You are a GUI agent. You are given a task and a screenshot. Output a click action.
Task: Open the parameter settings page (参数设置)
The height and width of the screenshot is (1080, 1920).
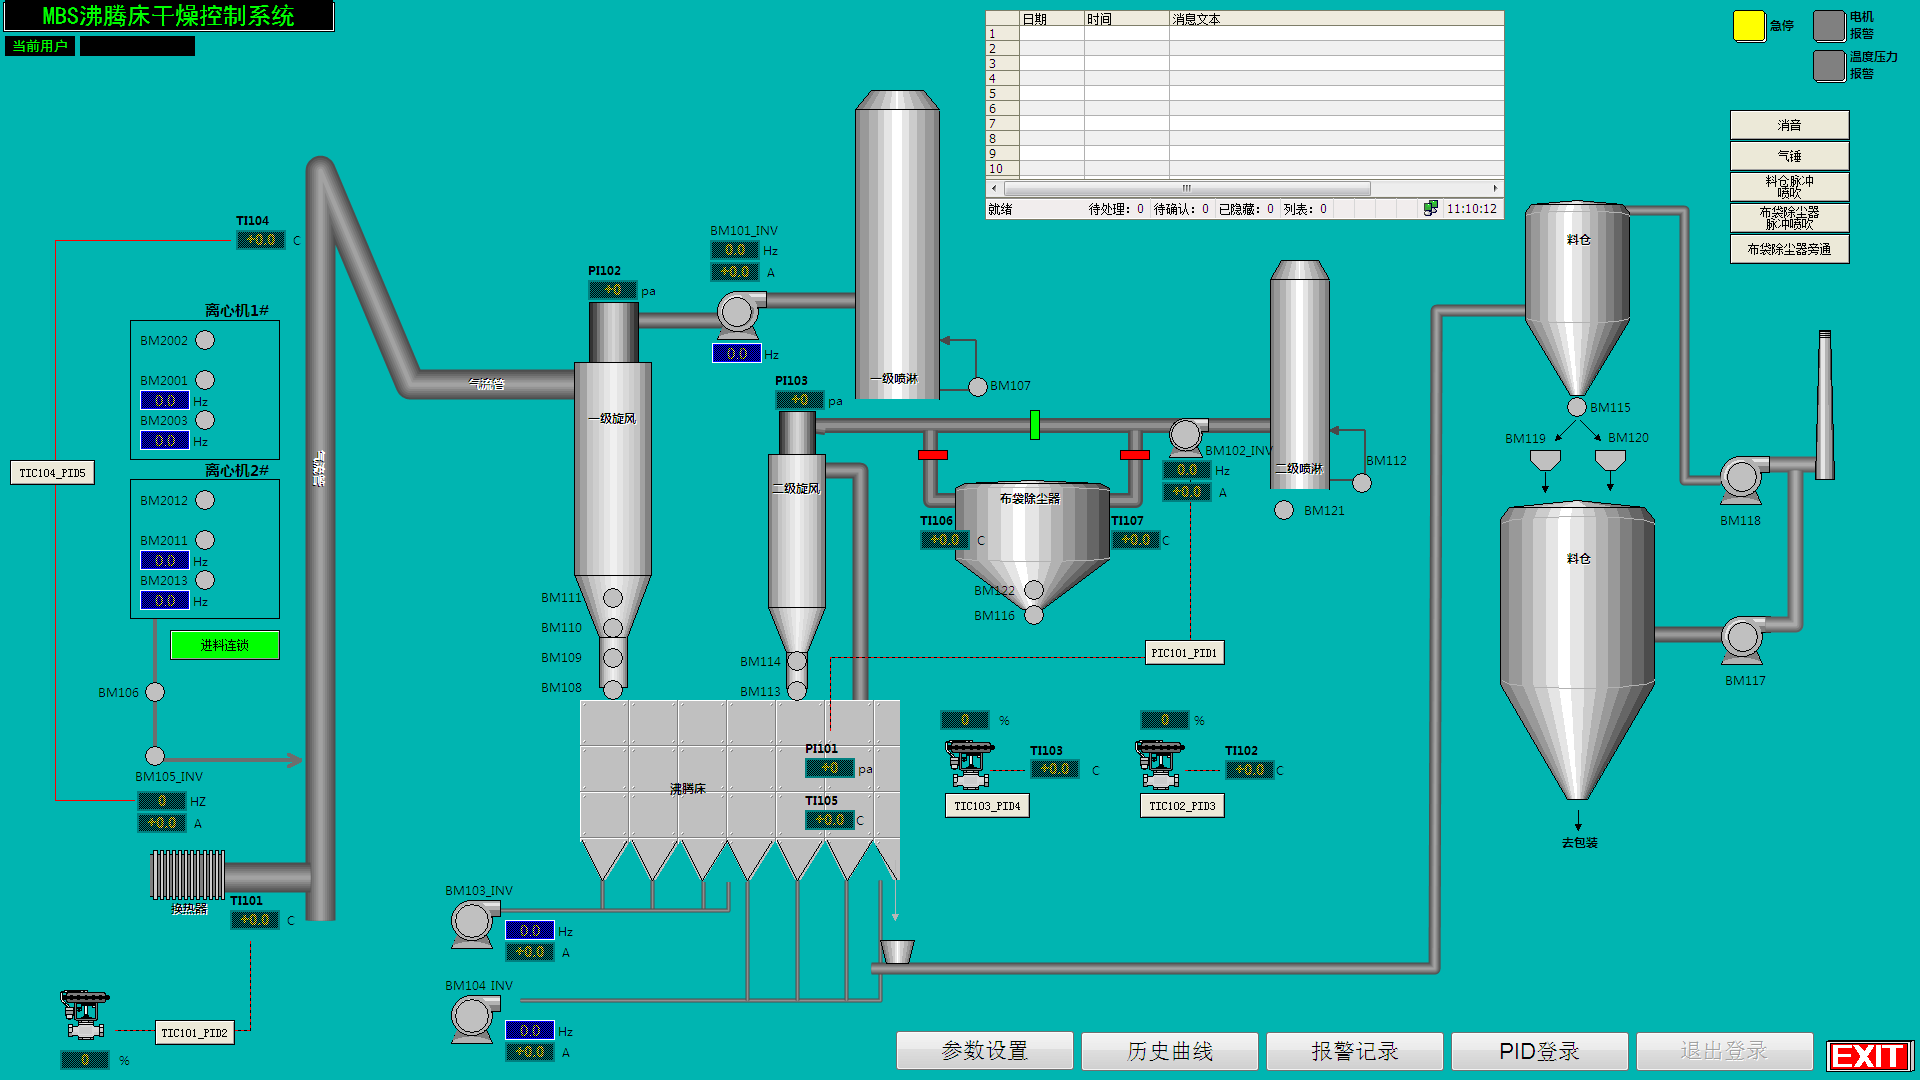[985, 1051]
